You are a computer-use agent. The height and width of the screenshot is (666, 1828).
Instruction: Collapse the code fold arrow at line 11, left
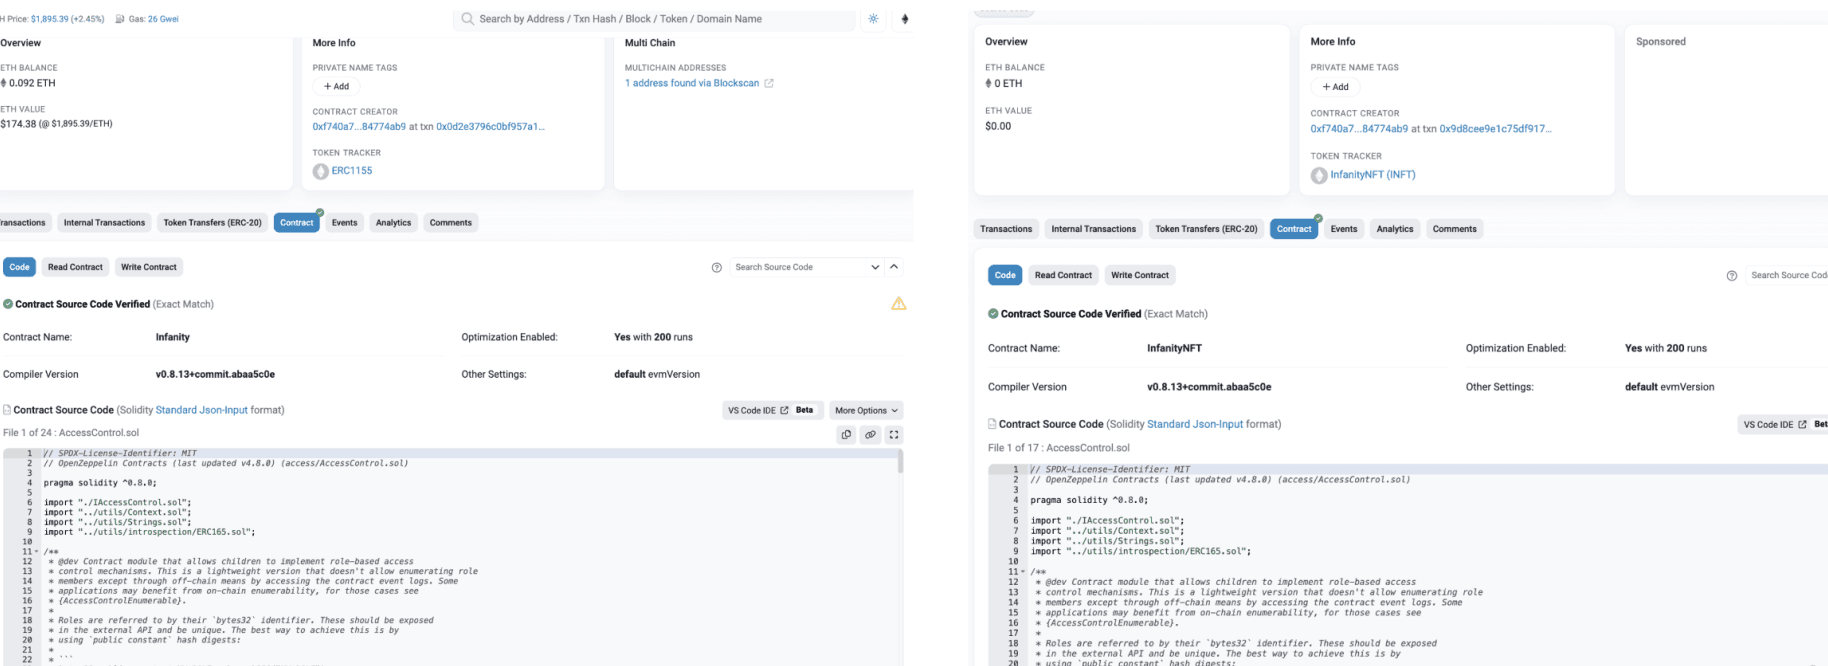(37, 551)
